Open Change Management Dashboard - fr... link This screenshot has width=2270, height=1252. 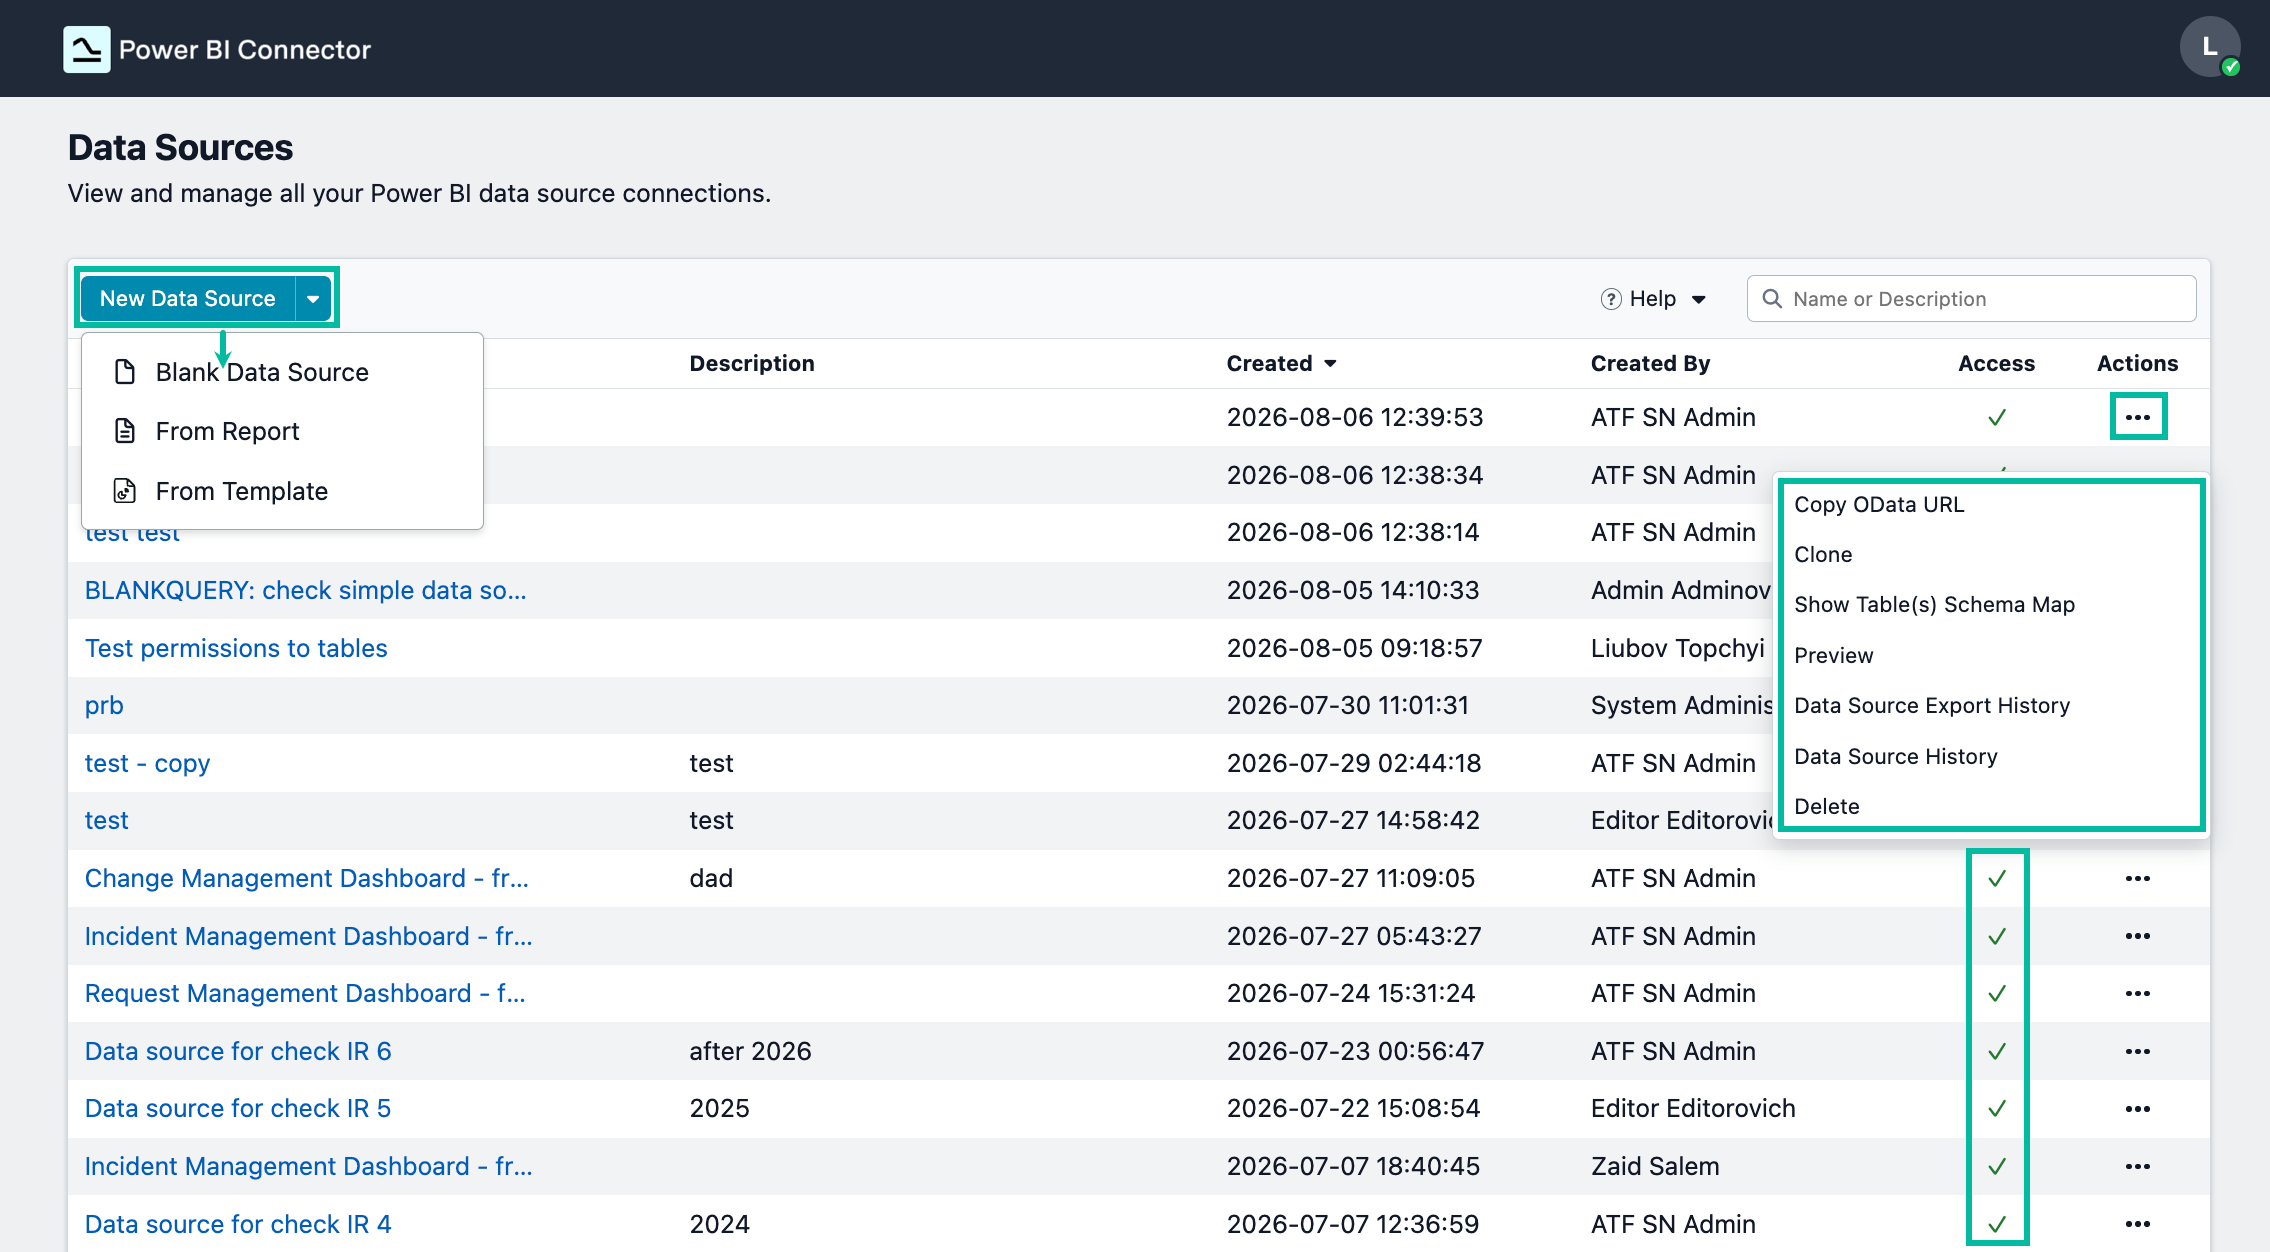(307, 878)
